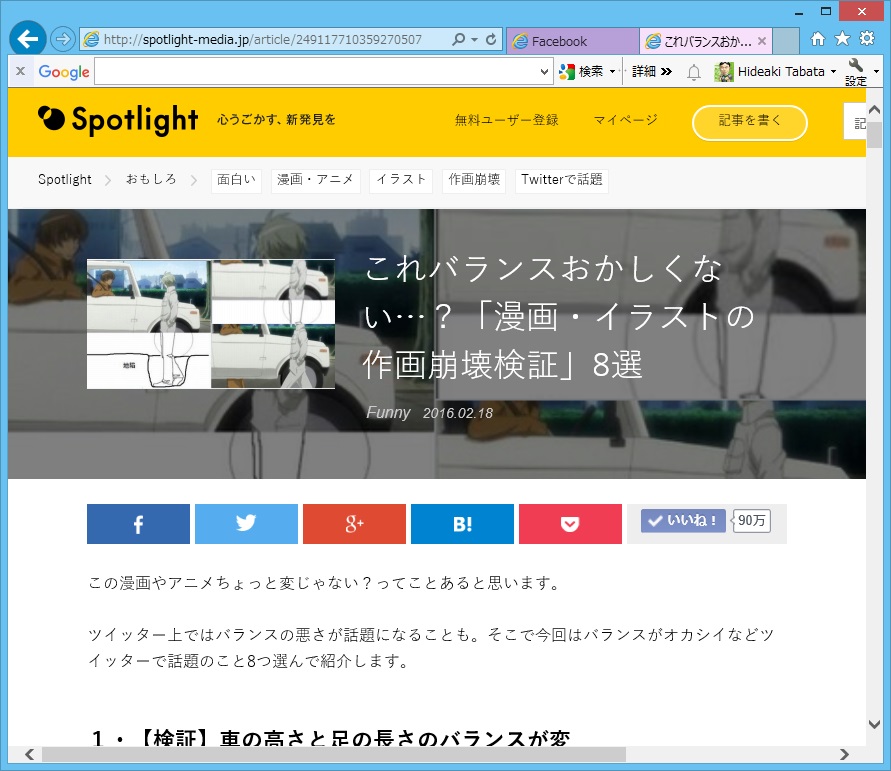
Task: Click the down arrow of the vertical scrollbar
Action: tap(874, 724)
